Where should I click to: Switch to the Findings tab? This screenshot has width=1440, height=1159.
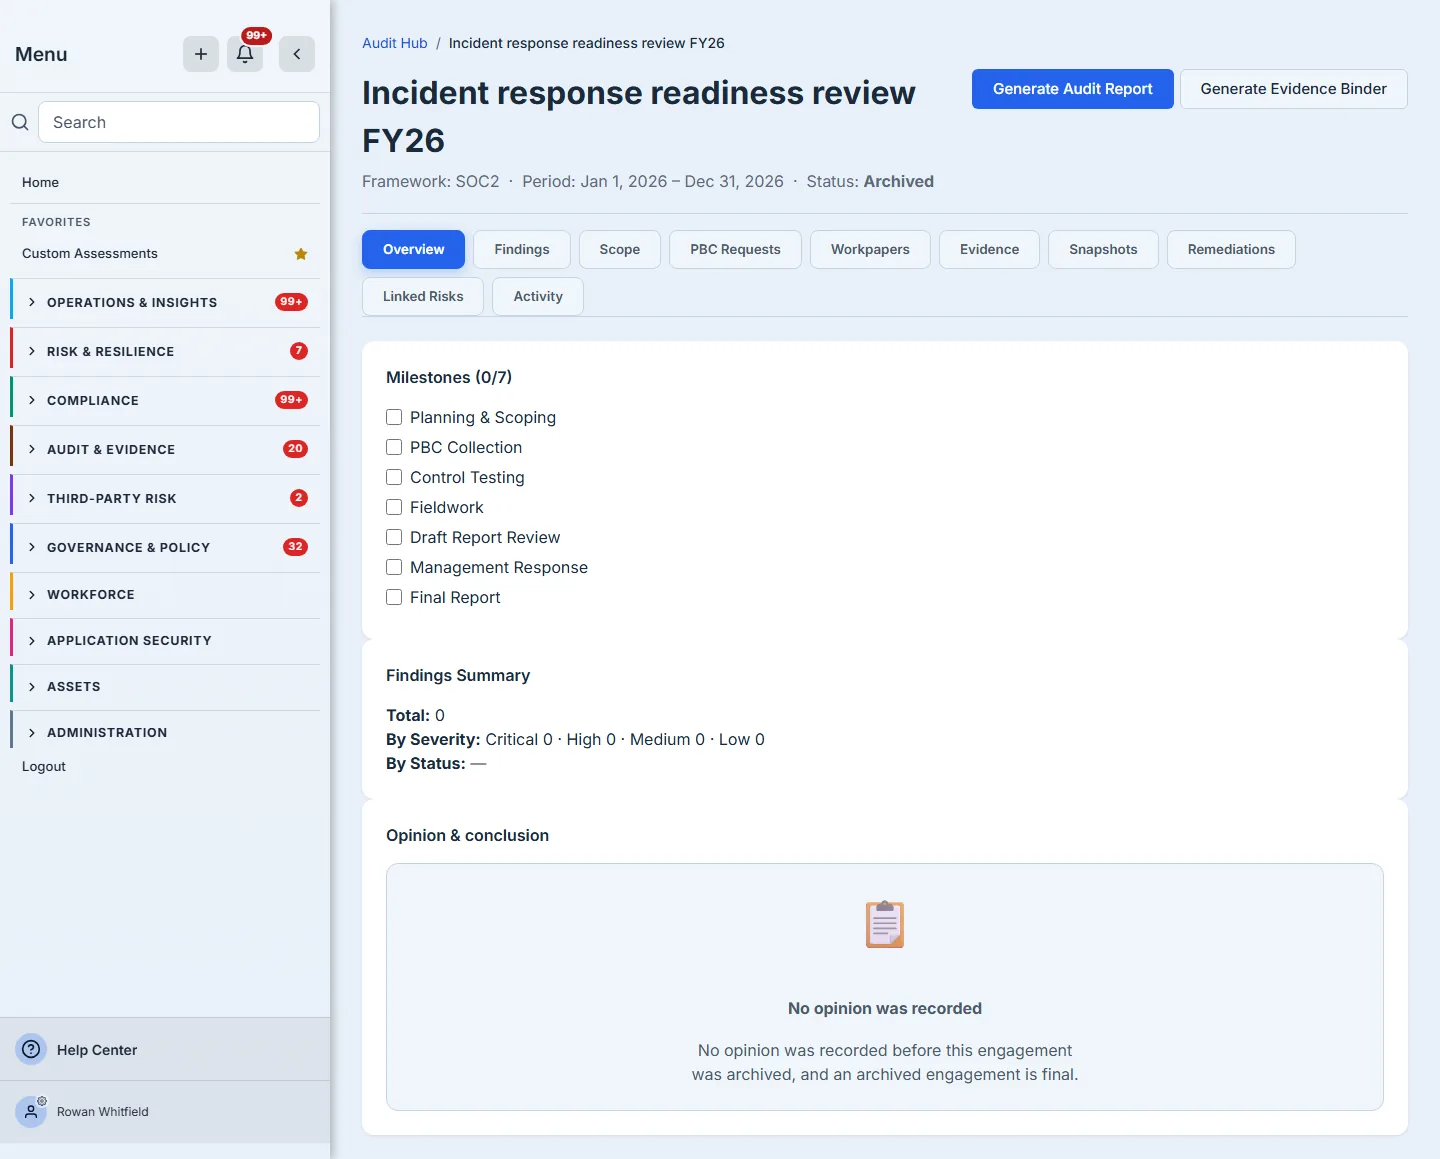pos(522,249)
